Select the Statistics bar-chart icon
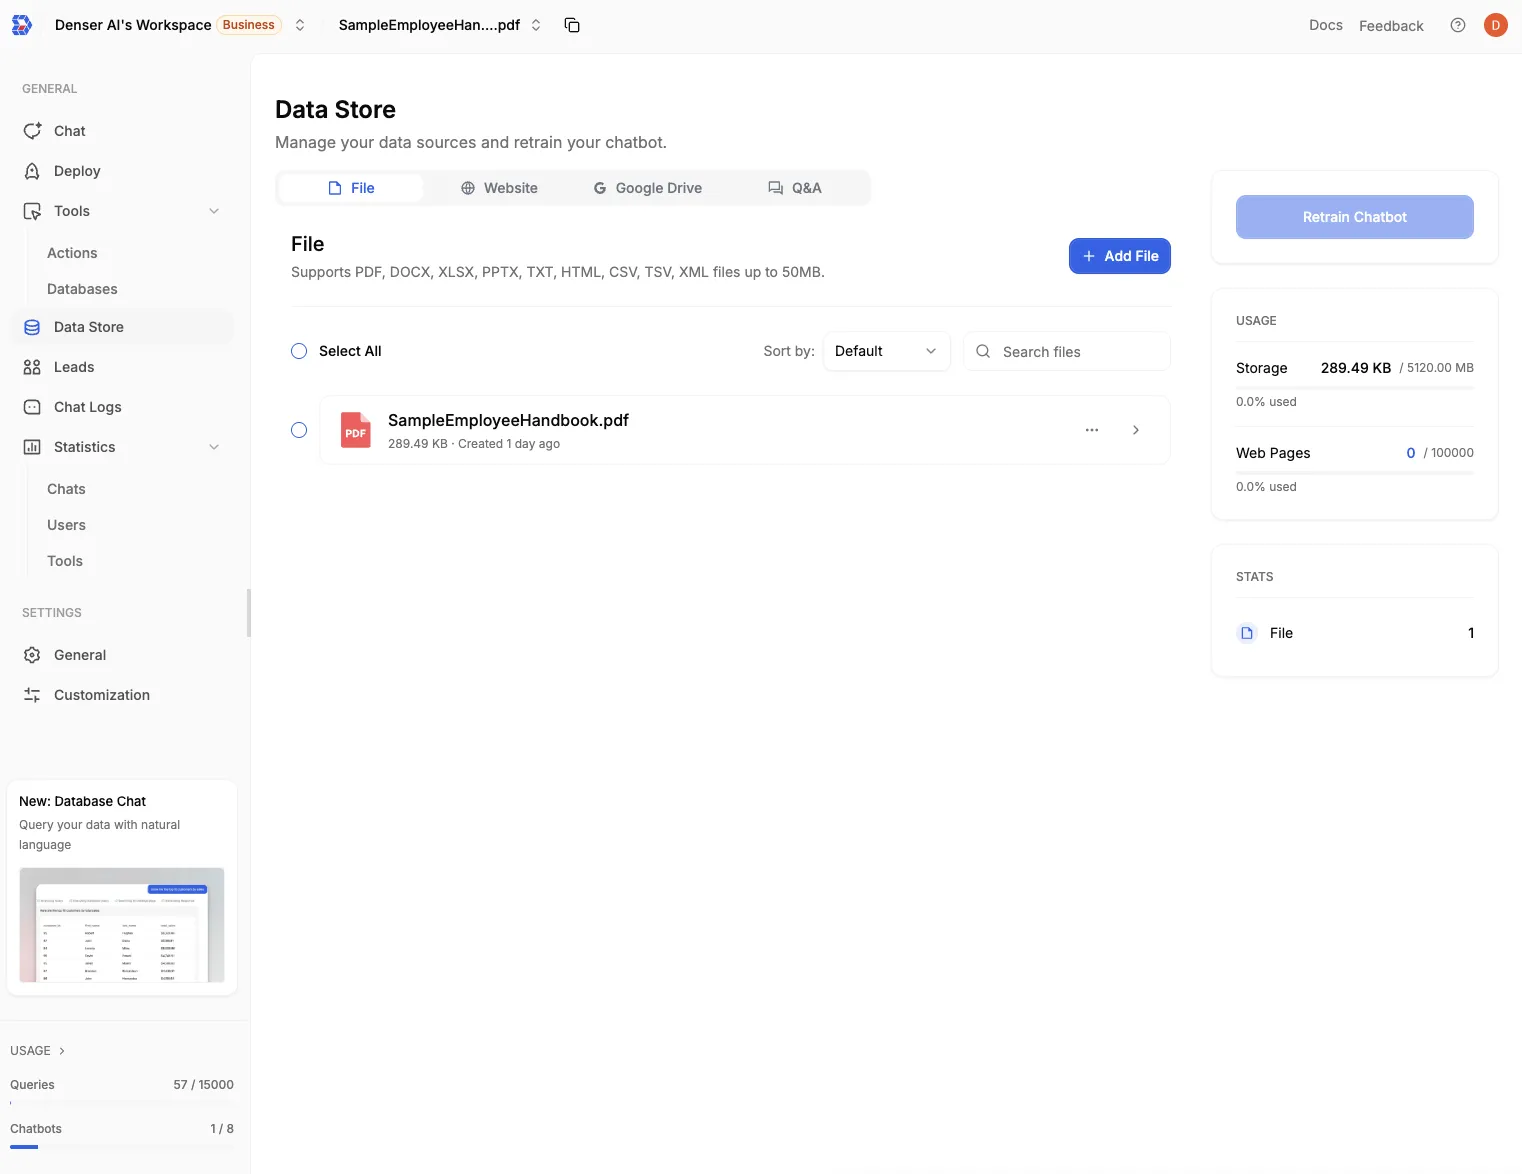 [x=31, y=447]
